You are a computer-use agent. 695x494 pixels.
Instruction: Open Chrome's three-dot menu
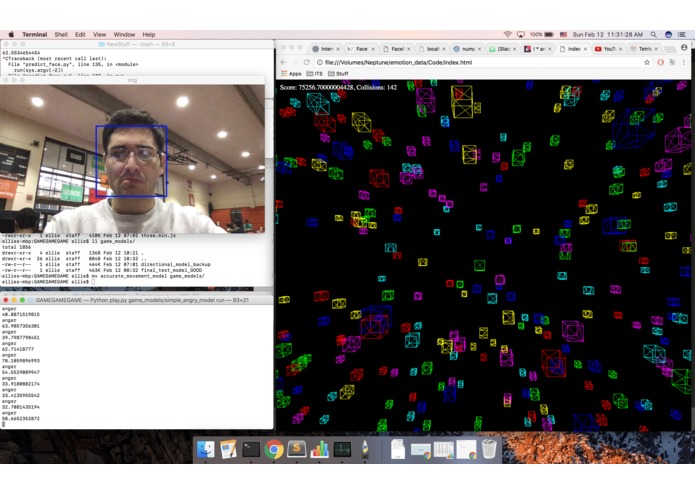[683, 62]
